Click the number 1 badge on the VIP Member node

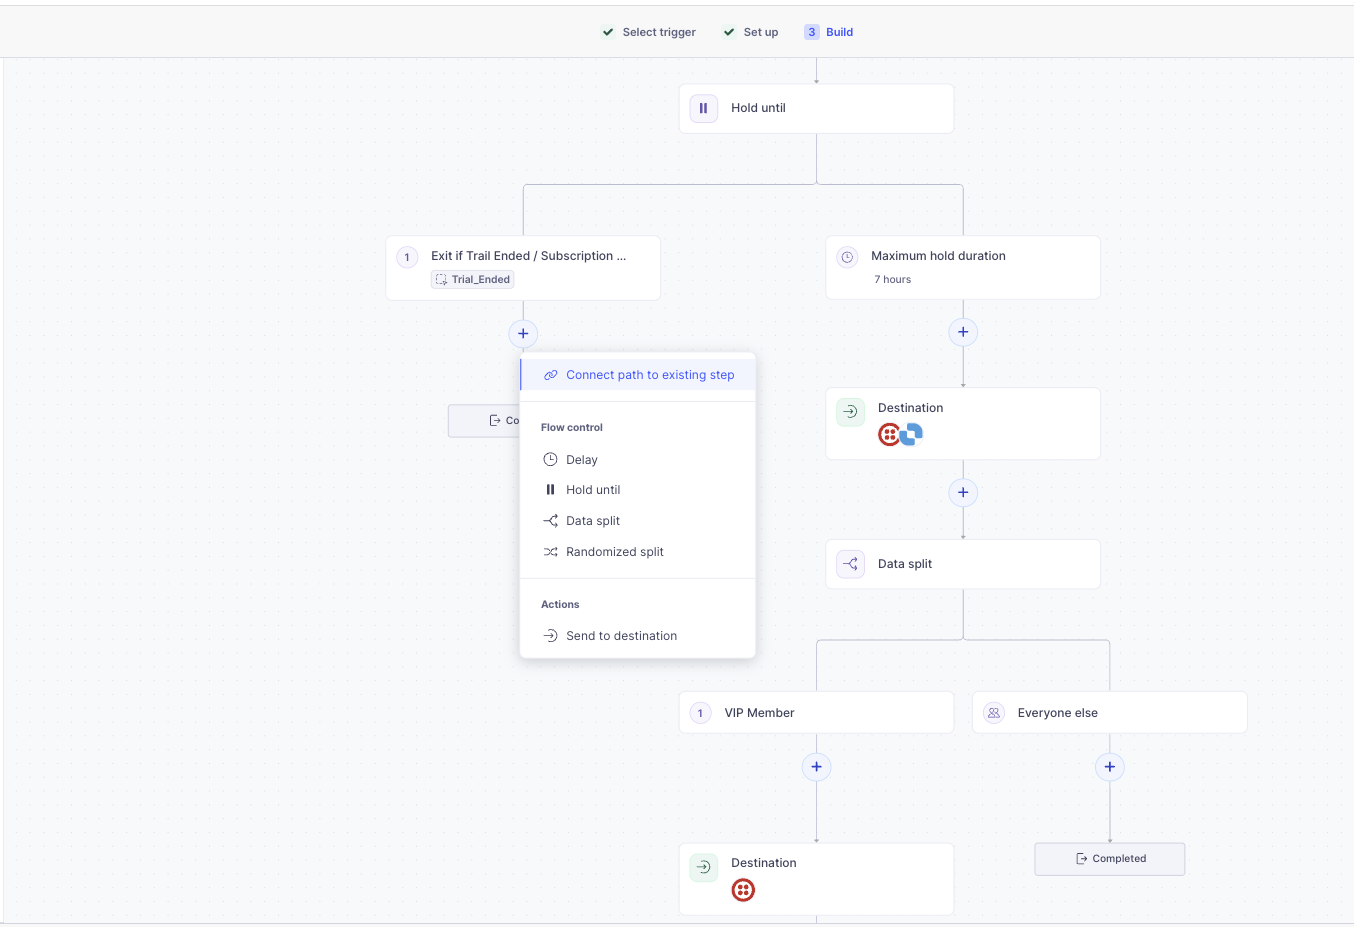(700, 712)
